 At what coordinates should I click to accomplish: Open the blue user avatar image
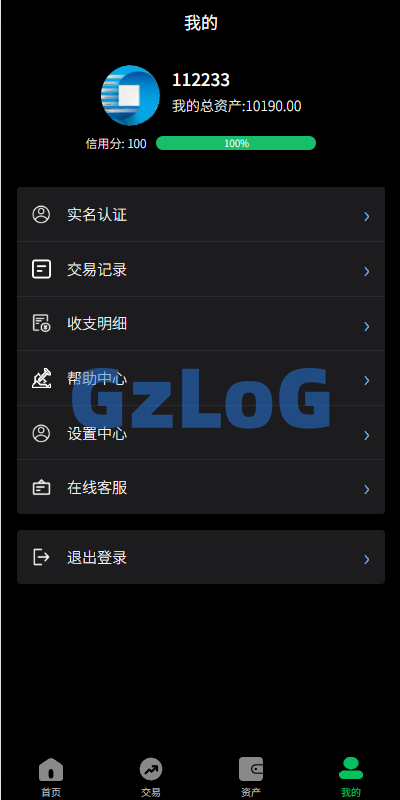130,95
